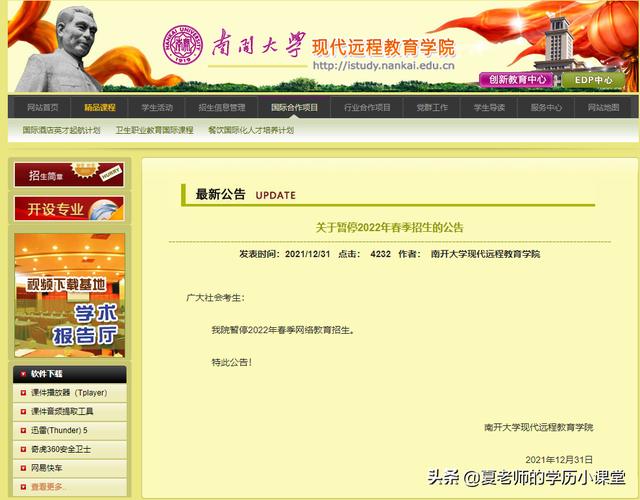The width and height of the screenshot is (640, 500).
Task: Click the 开设专业 red banner
Action: [69, 209]
